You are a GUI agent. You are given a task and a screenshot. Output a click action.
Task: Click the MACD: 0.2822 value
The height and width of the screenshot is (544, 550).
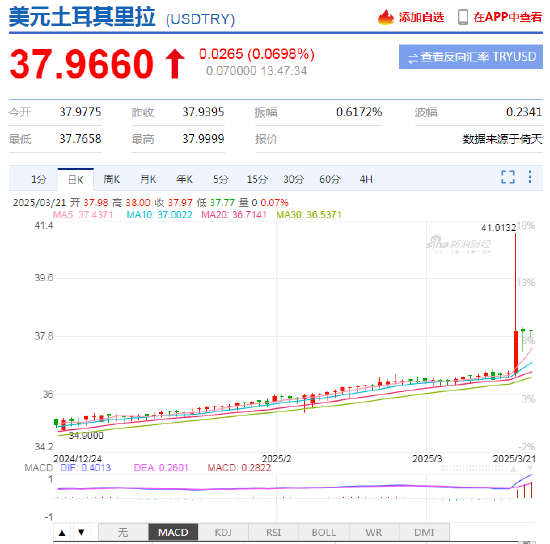click(239, 468)
